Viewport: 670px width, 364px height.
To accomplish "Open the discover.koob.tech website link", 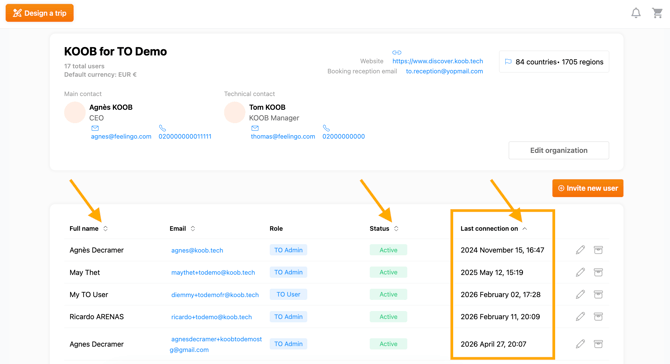I will pos(438,61).
